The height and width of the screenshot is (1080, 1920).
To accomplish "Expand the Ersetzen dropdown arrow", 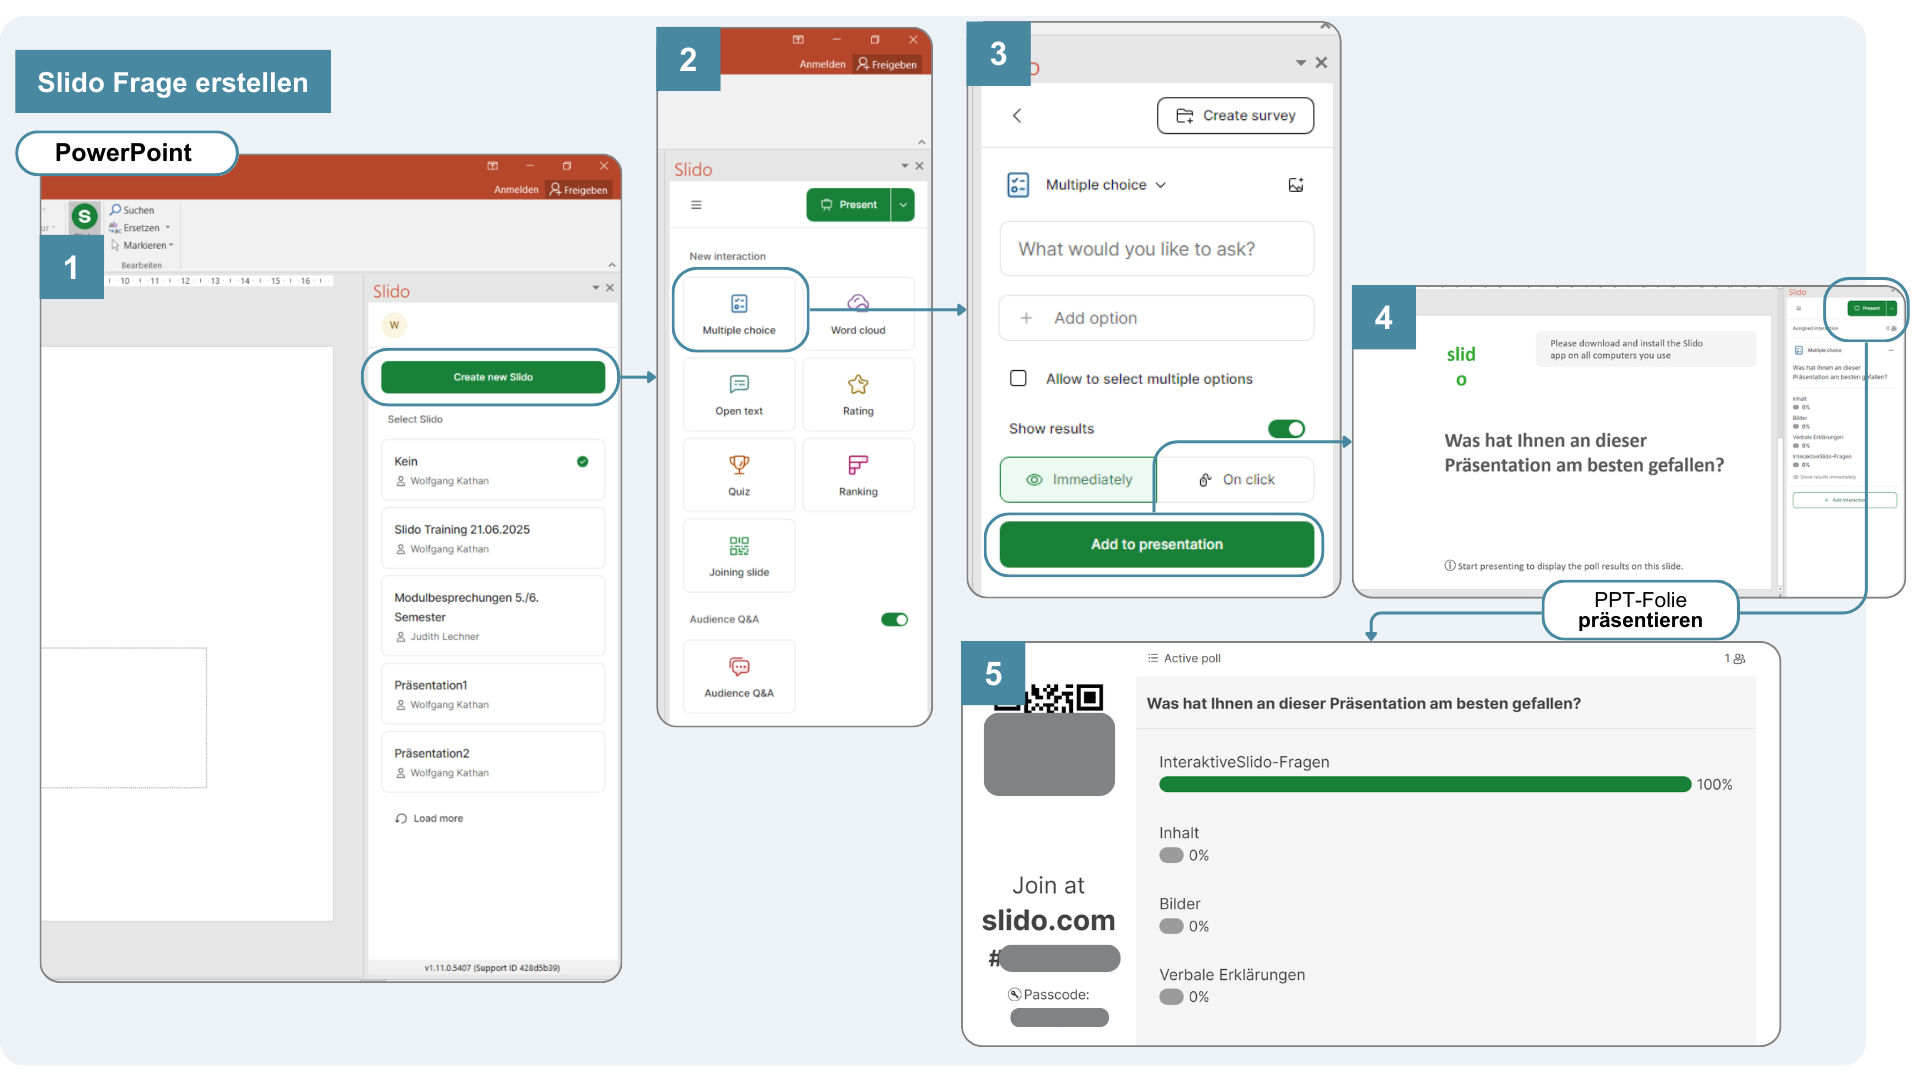I will click(168, 228).
